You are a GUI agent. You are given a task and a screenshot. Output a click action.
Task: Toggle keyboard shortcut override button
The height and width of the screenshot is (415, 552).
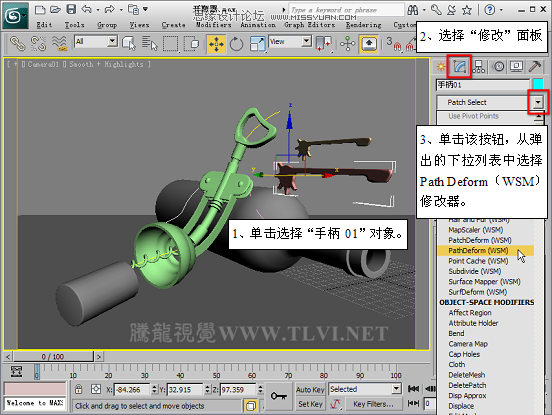tap(369, 44)
